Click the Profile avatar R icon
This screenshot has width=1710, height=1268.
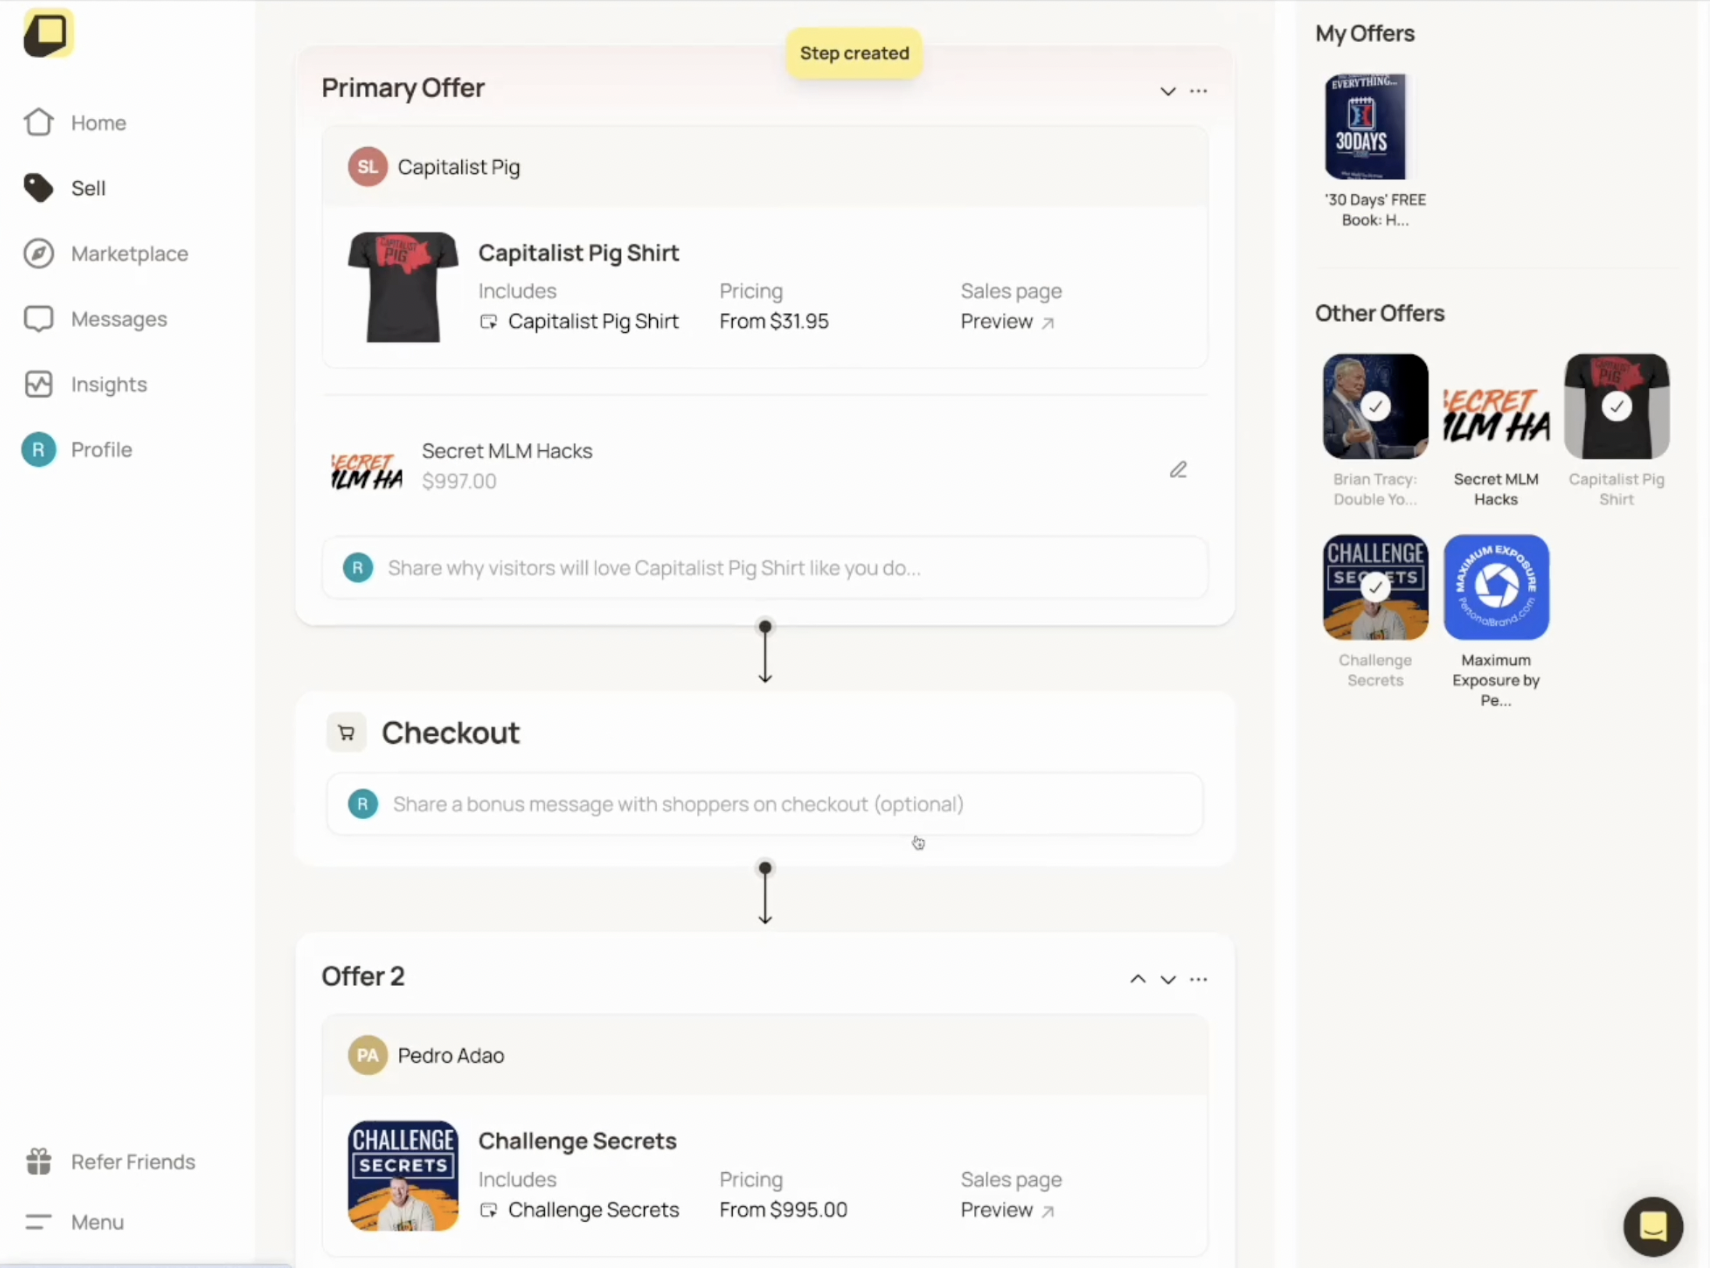(x=38, y=450)
